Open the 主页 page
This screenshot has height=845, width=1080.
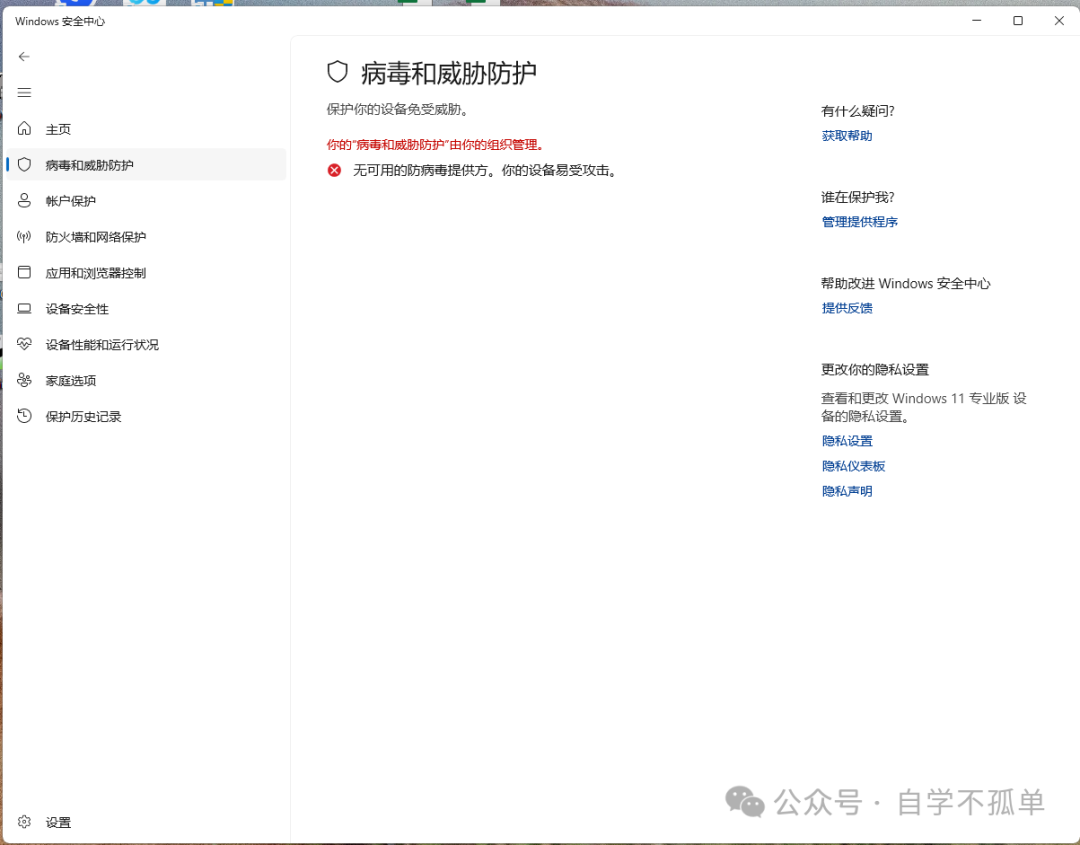click(x=146, y=129)
